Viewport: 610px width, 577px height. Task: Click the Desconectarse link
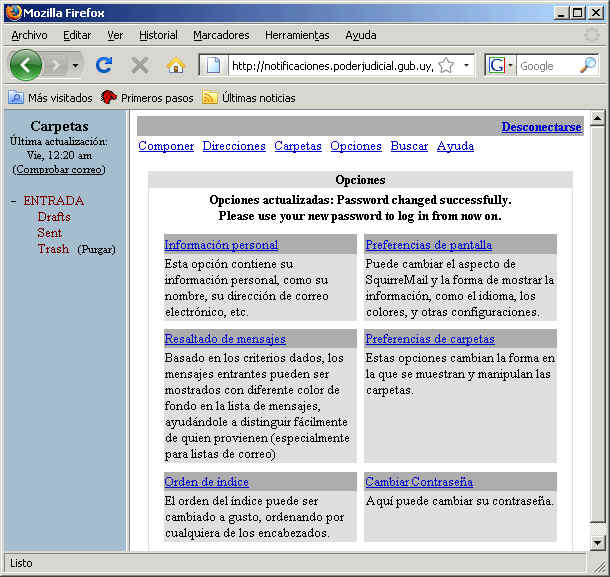point(541,127)
